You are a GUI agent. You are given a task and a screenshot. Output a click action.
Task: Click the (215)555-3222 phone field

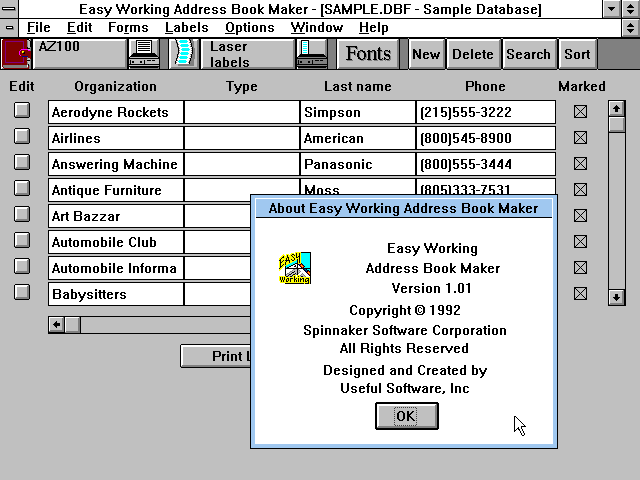(486, 112)
